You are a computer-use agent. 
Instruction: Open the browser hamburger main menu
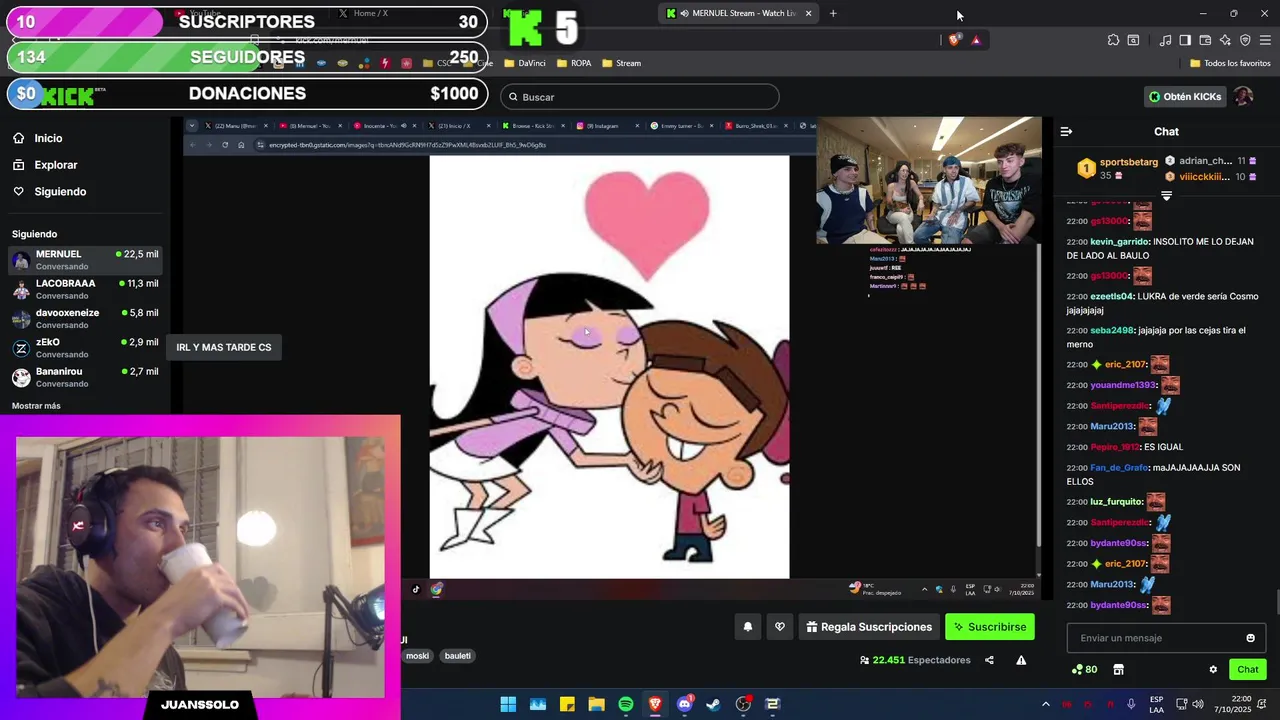pyautogui.click(x=1265, y=40)
